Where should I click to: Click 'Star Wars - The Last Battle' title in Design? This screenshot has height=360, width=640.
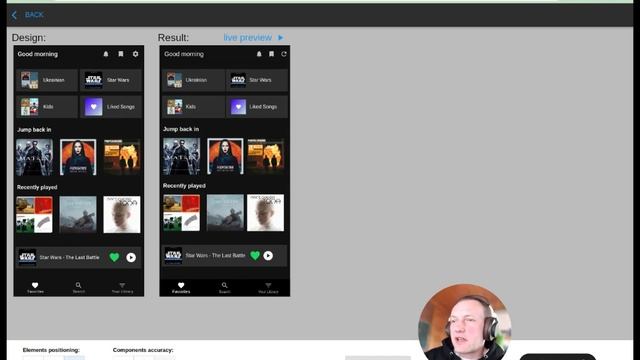coord(69,258)
